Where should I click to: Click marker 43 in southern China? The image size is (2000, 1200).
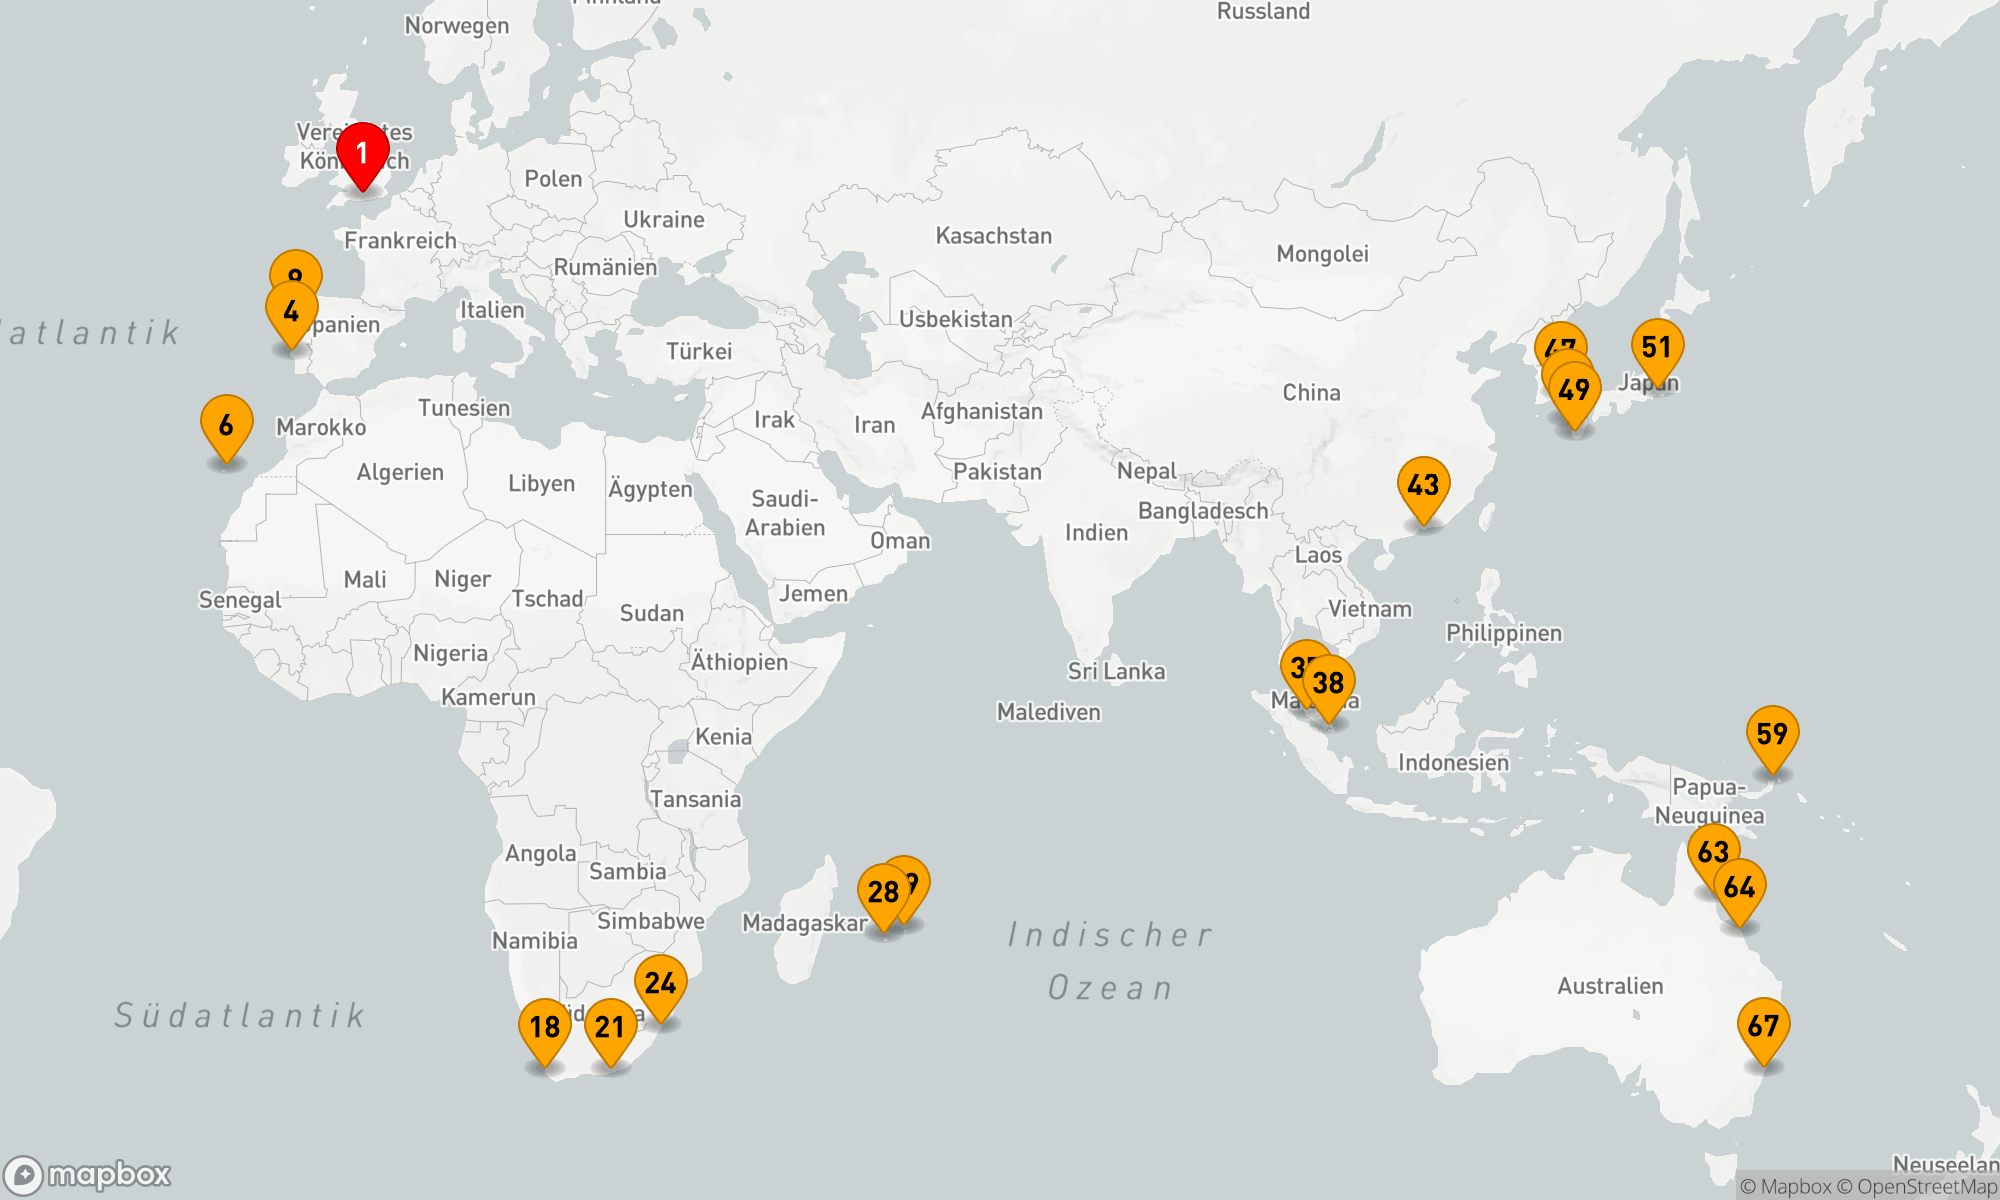[x=1423, y=486]
